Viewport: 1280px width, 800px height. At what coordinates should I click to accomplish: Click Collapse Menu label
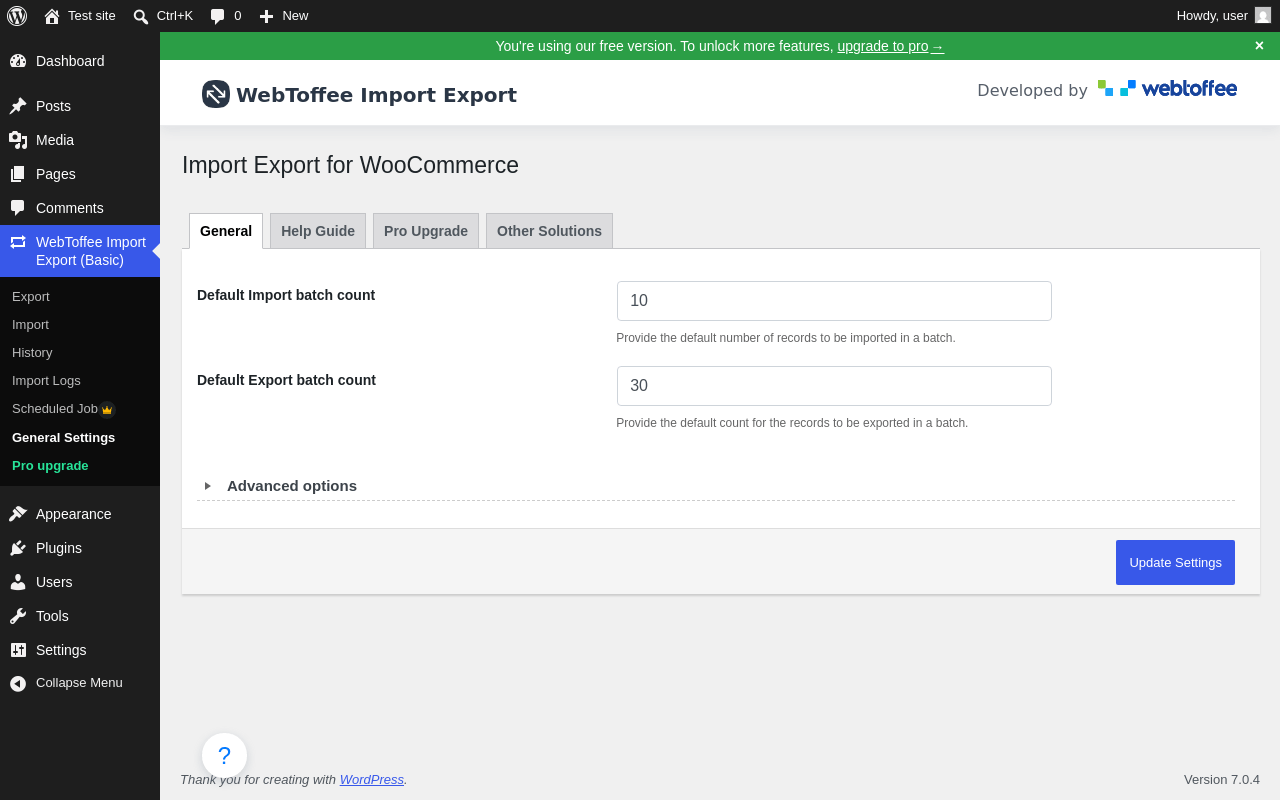(x=79, y=683)
